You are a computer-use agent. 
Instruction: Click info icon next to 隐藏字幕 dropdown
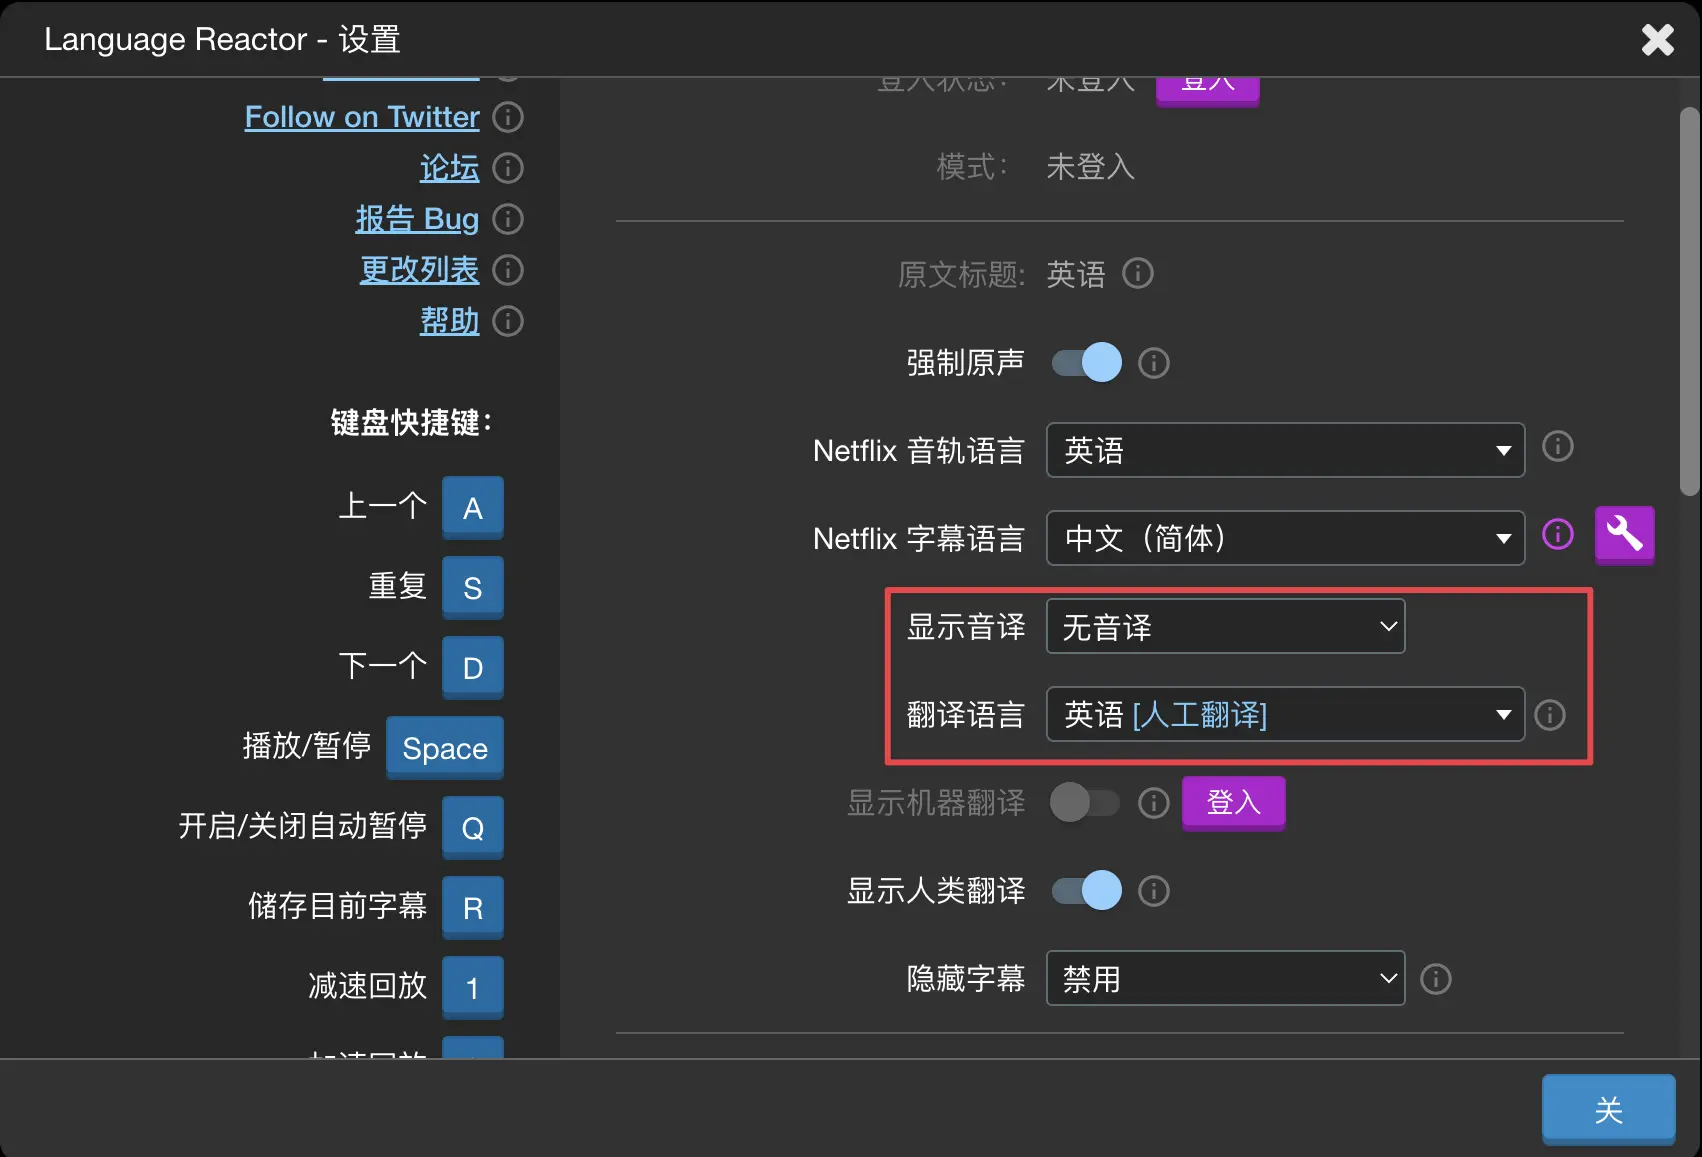[x=1435, y=979]
